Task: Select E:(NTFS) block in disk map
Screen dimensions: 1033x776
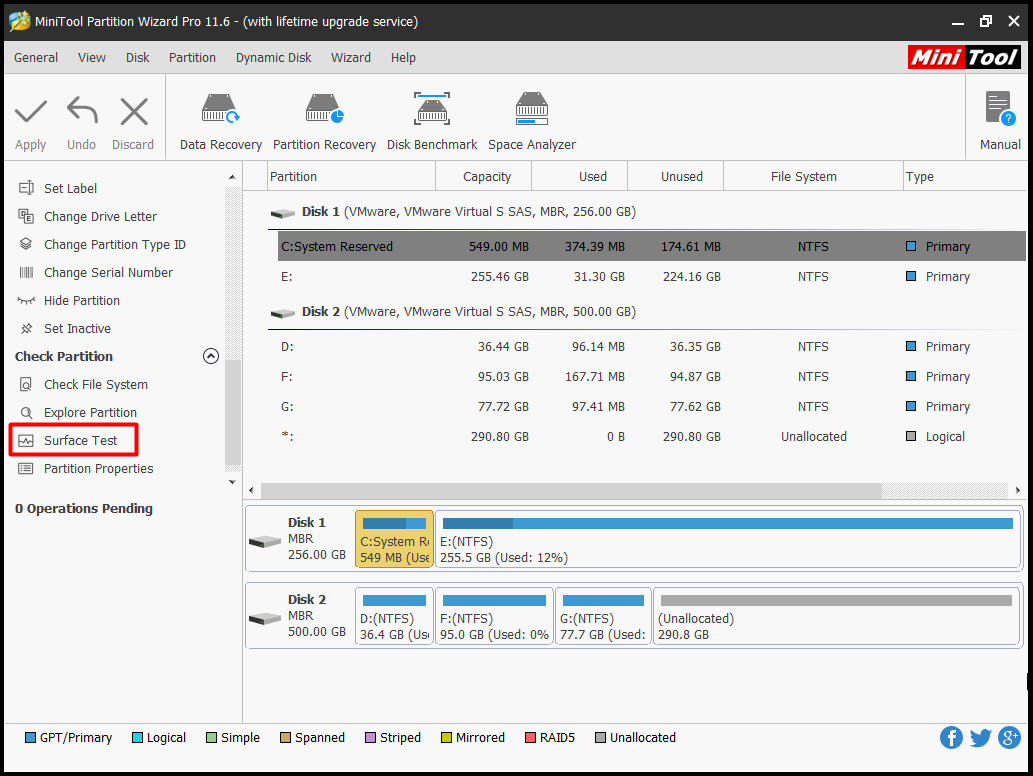Action: [x=727, y=539]
